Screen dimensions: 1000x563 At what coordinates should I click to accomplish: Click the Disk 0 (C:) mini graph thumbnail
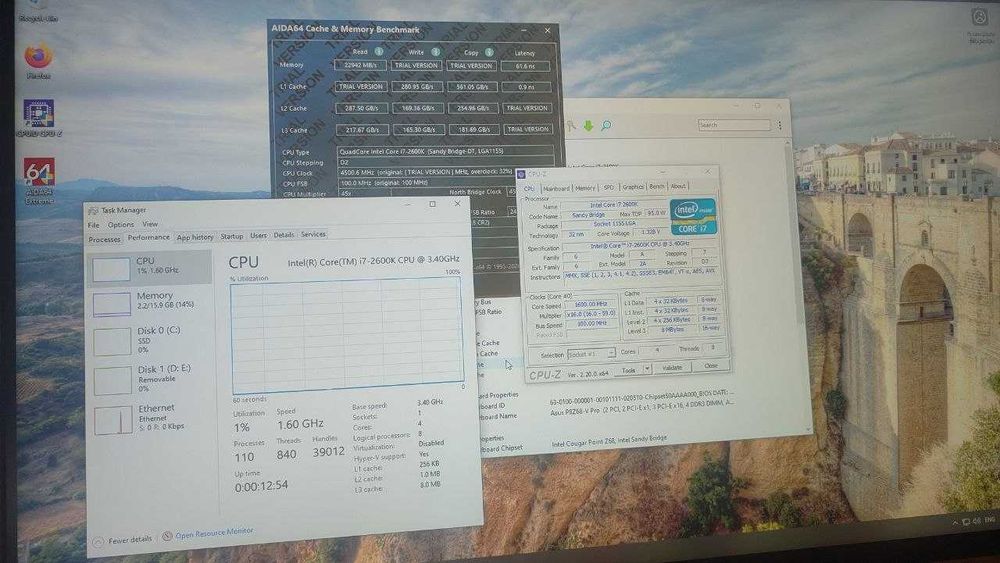click(x=112, y=342)
